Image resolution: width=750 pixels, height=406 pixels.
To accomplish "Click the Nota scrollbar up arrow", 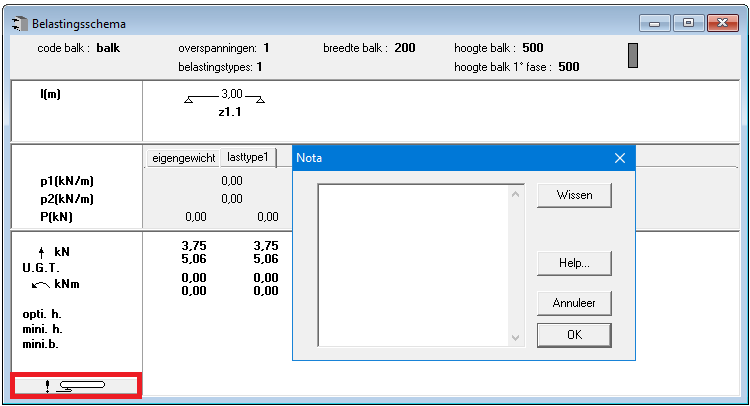I will click(x=515, y=195).
